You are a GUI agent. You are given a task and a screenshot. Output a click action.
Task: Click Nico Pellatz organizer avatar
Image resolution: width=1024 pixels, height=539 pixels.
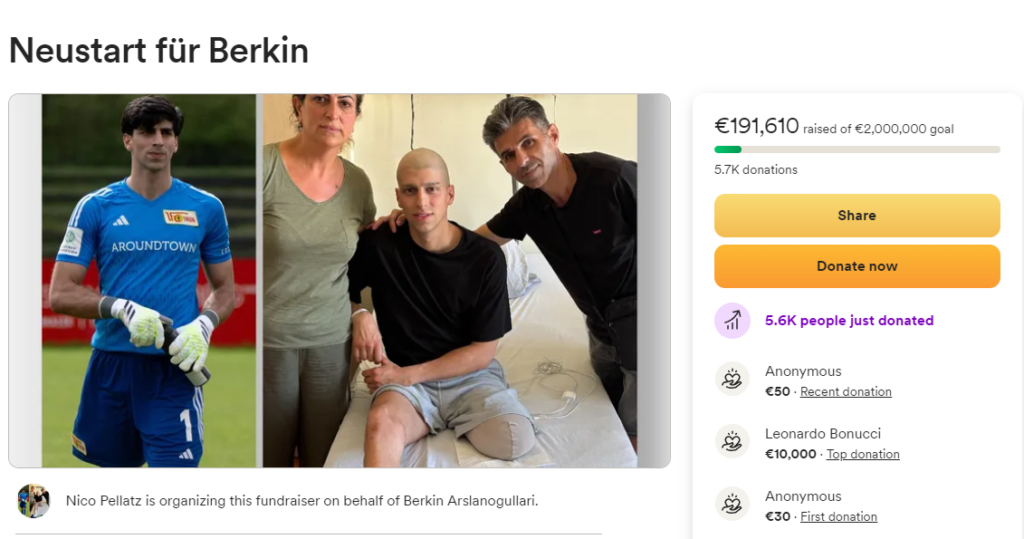[x=33, y=501]
